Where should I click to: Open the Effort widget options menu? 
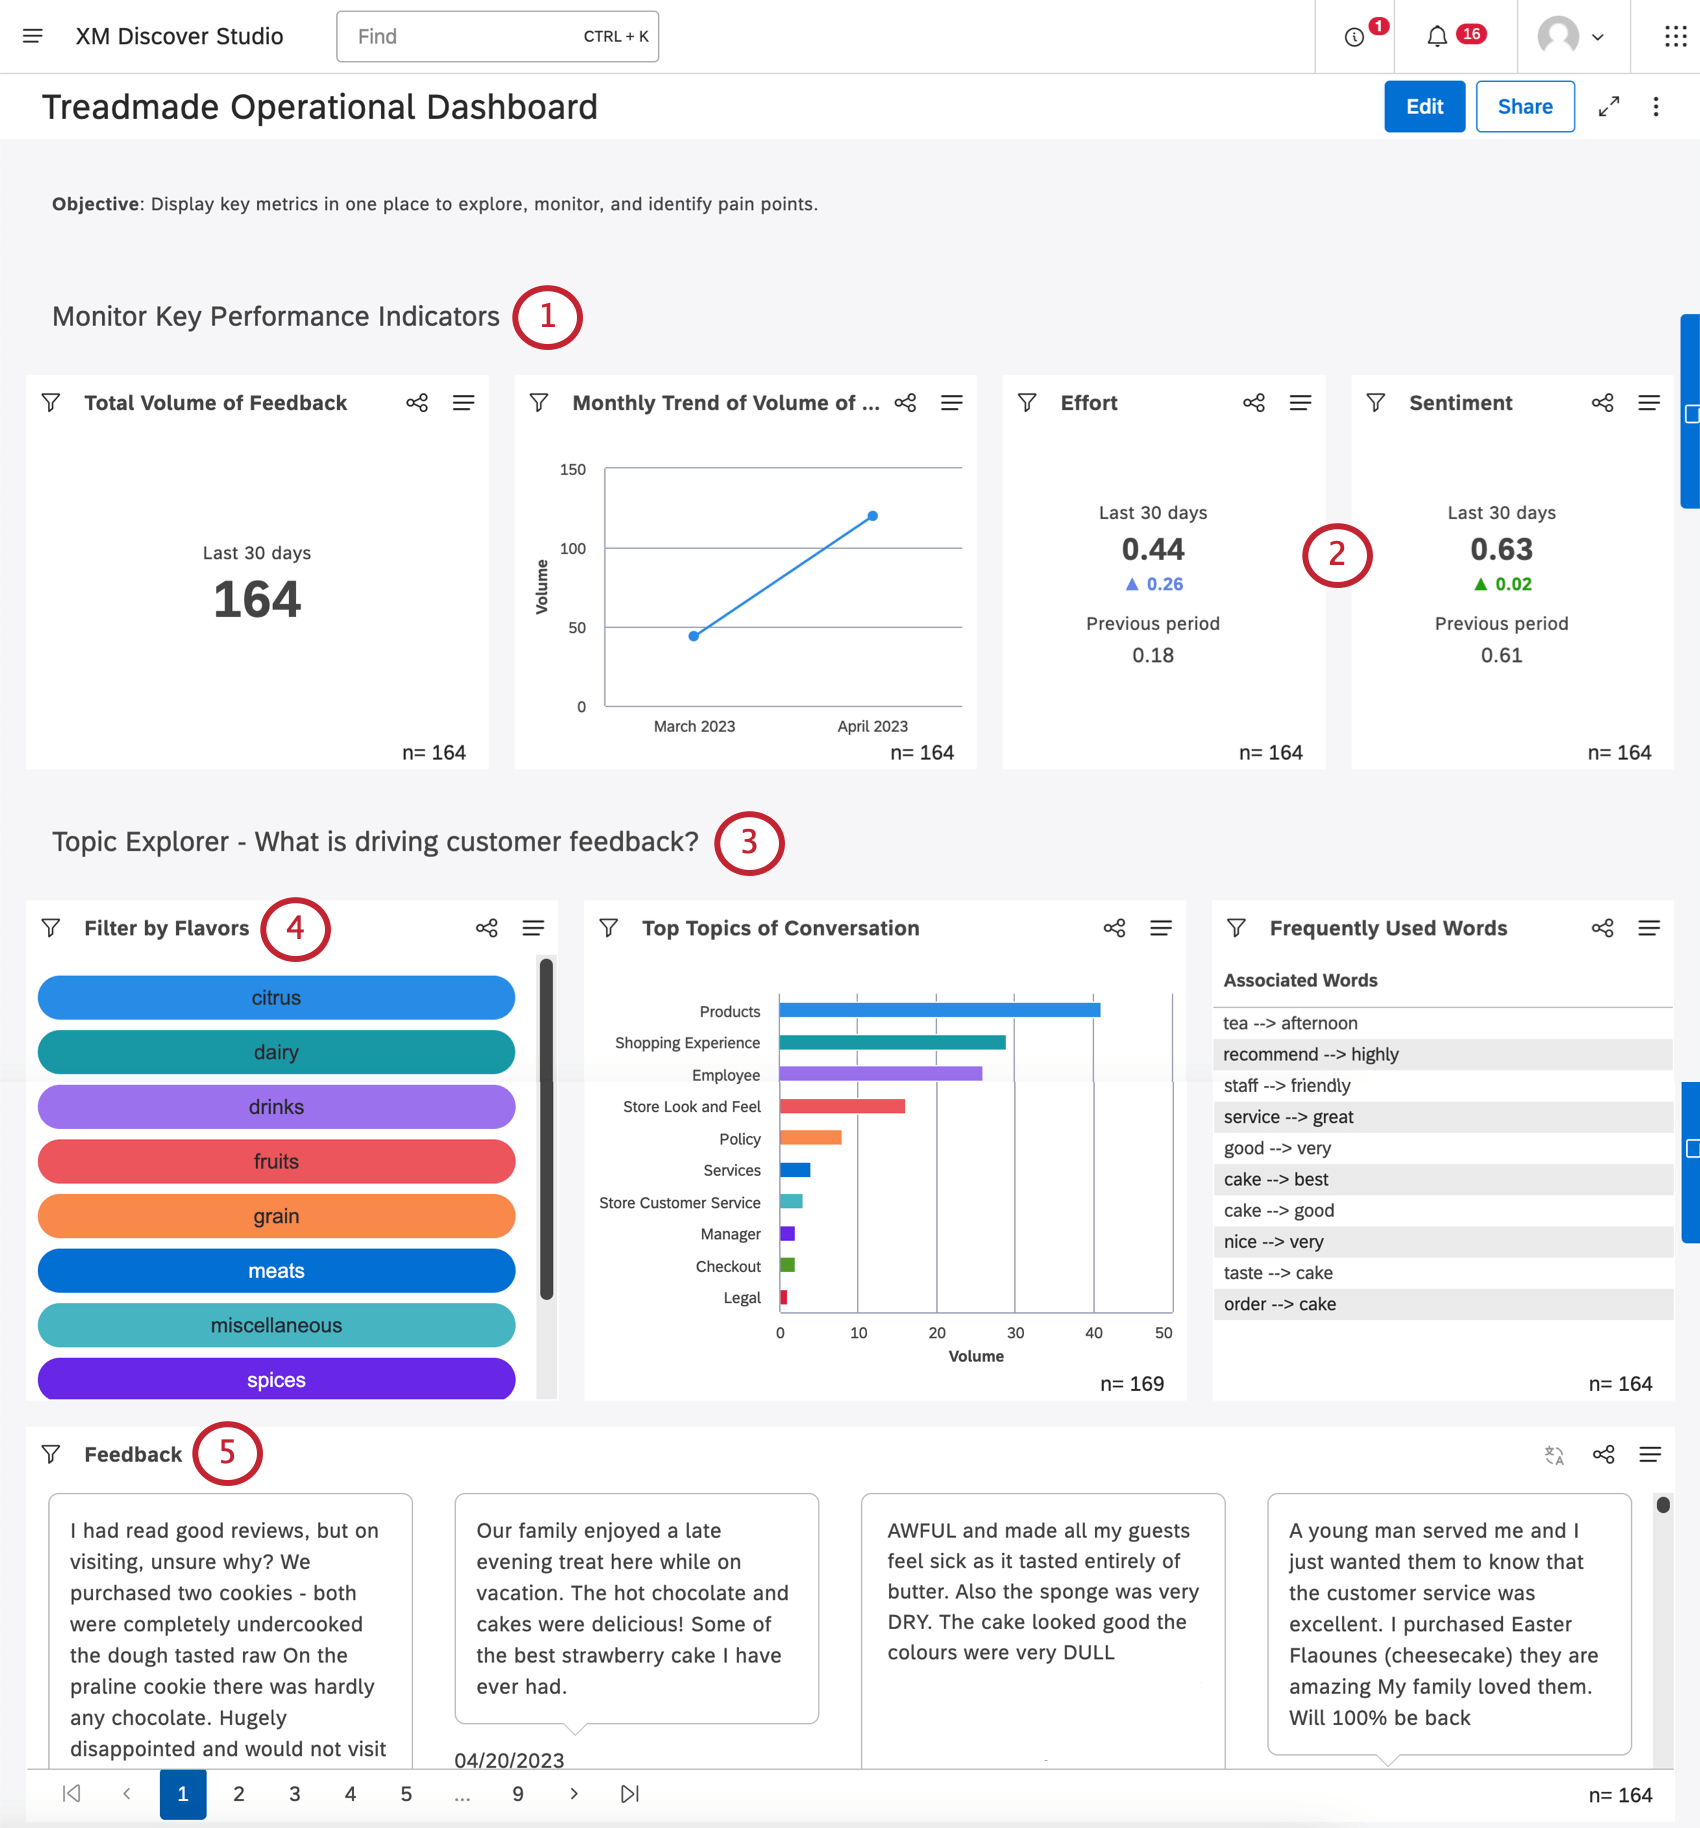(1300, 403)
